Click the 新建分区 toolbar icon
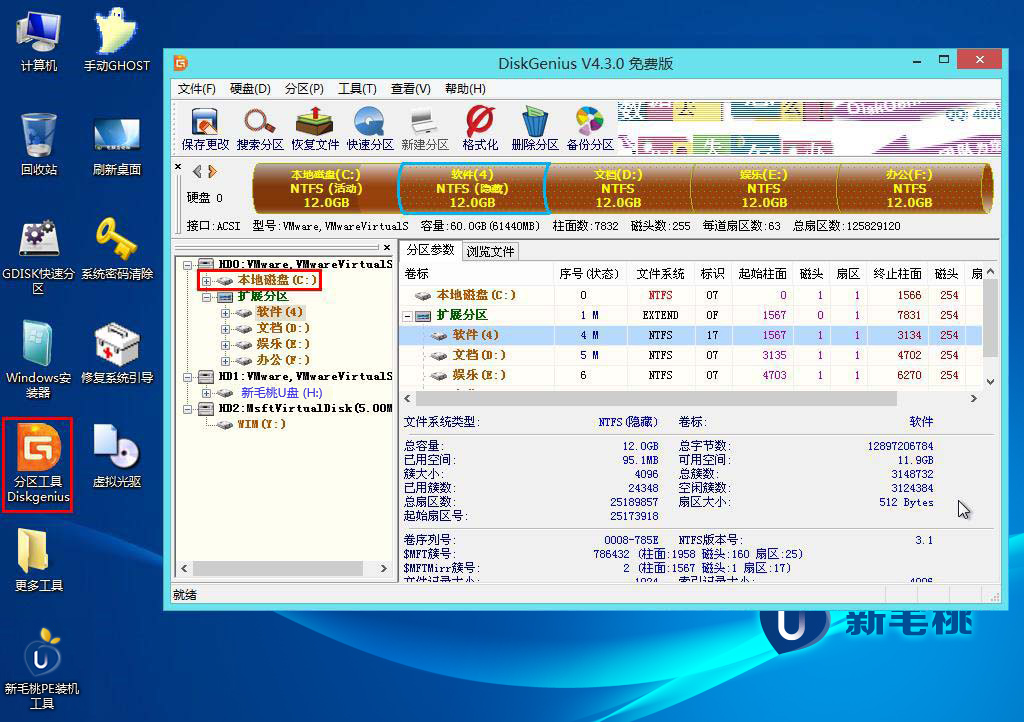This screenshot has width=1024, height=722. [424, 129]
